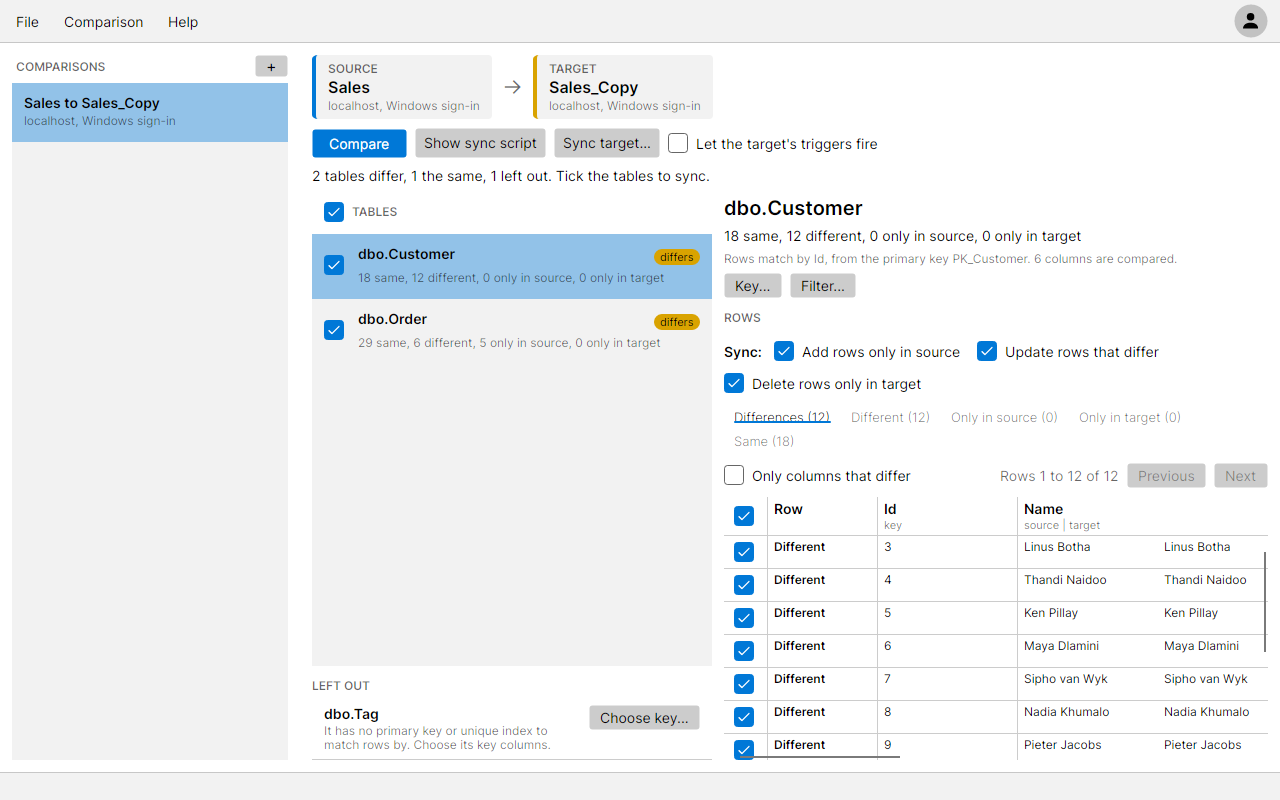The image size is (1280, 800).
Task: Open the Comparison menu
Action: click(x=104, y=22)
